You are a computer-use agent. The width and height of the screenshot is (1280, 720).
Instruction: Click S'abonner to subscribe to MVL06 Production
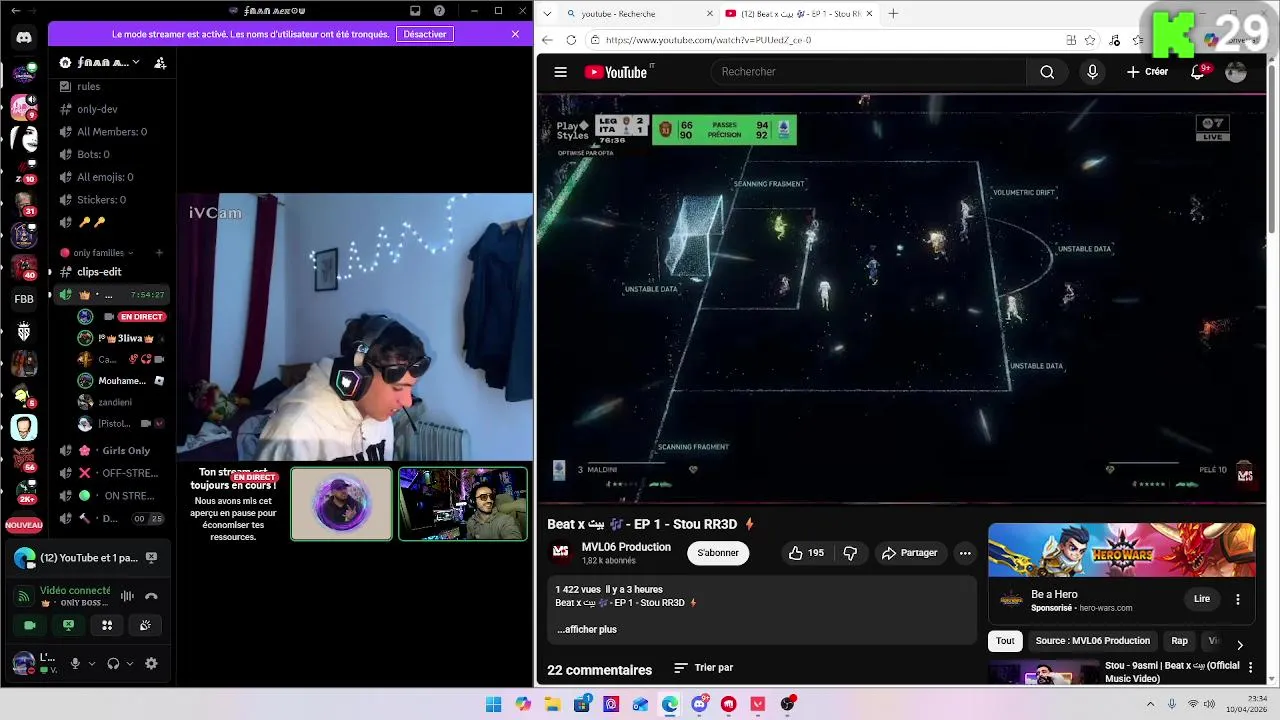(x=718, y=553)
